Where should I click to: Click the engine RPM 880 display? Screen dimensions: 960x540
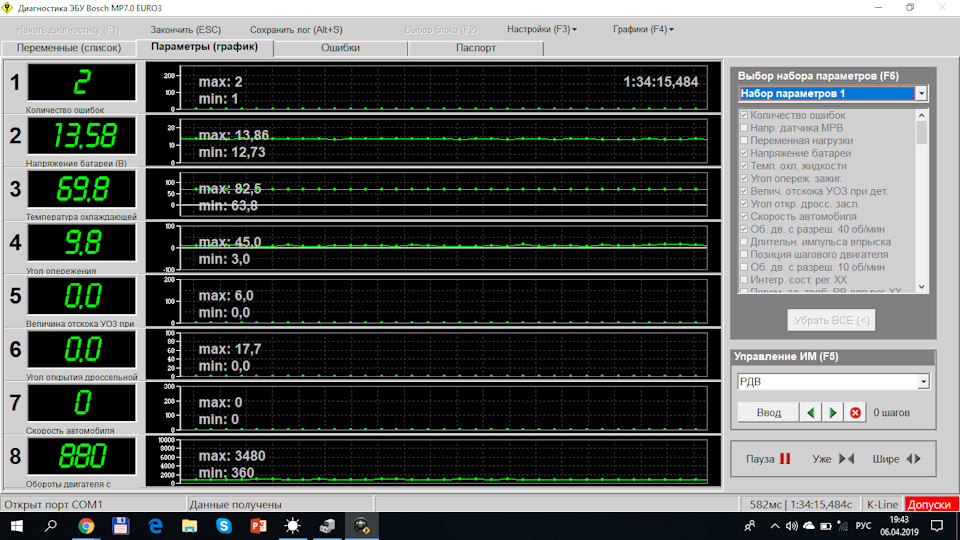point(81,456)
